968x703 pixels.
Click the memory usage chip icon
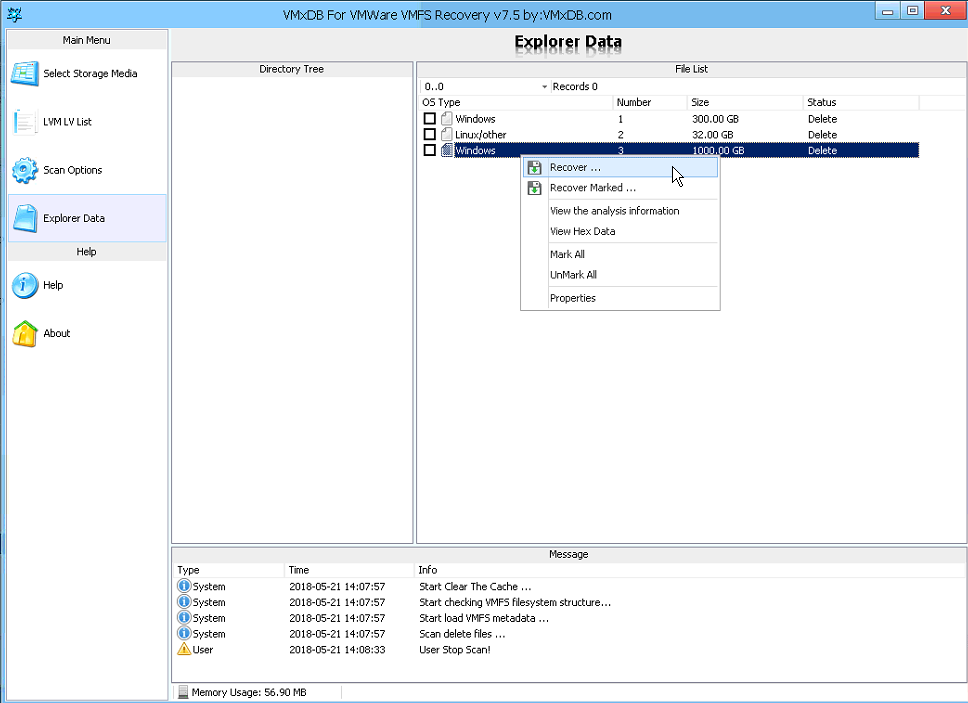(183, 693)
